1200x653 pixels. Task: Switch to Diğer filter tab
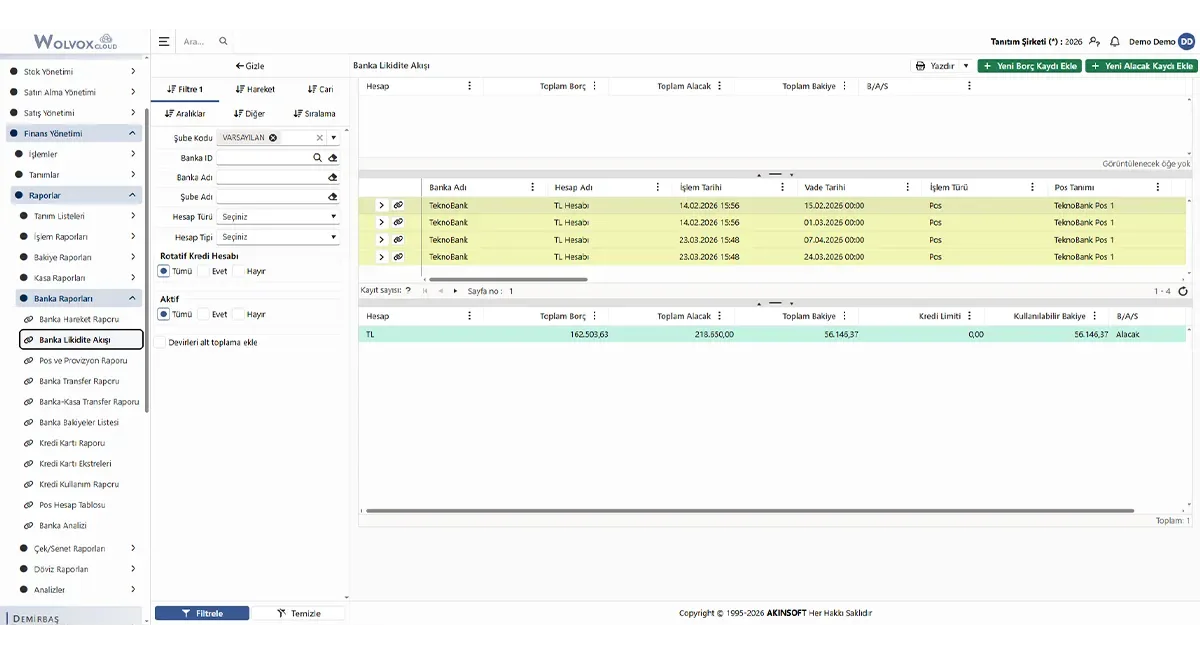pos(249,114)
